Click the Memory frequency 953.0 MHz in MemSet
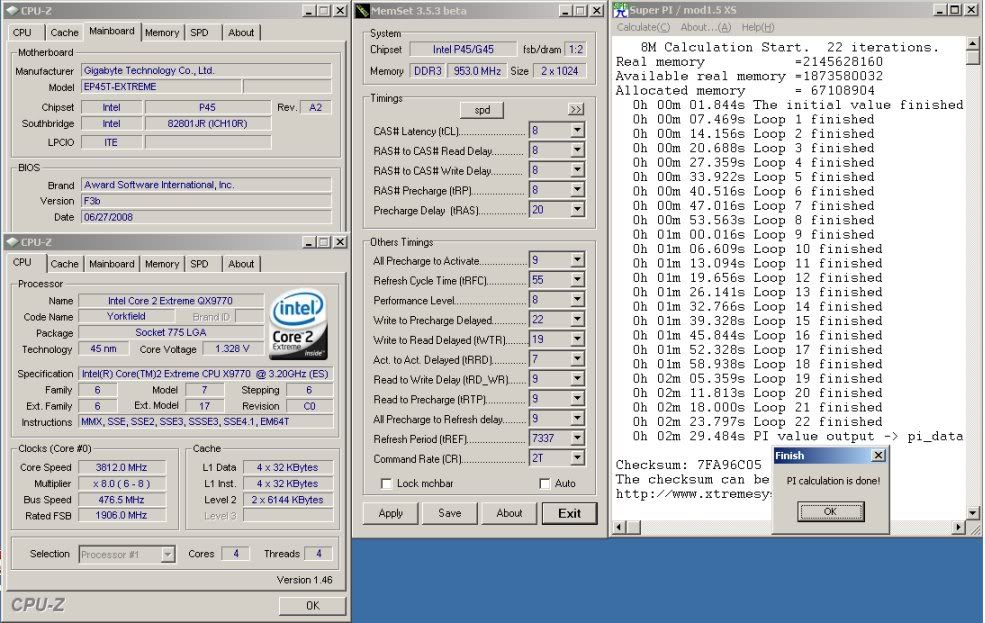Viewport: 985px width, 623px height. [x=477, y=72]
